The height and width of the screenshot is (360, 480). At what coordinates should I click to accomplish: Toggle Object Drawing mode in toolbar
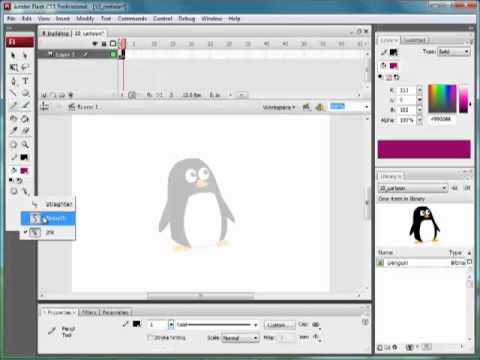(13, 191)
